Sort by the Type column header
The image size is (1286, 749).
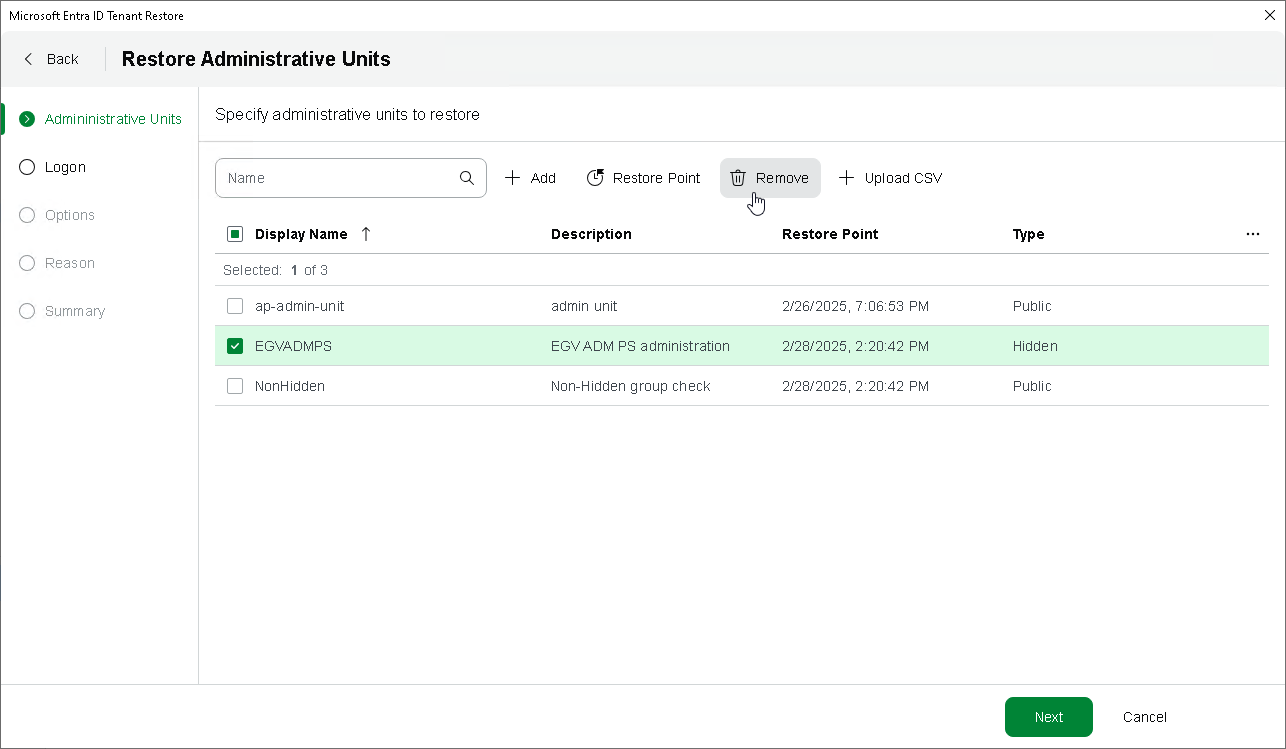pos(1028,234)
